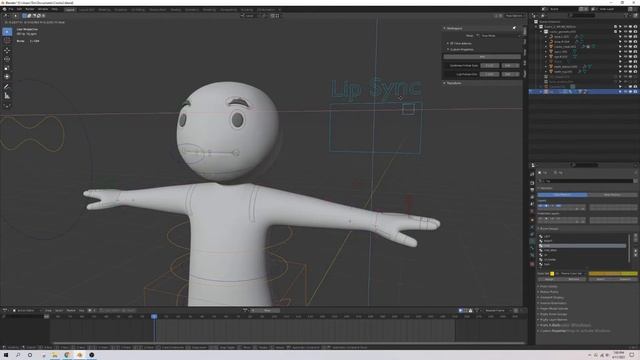The height and width of the screenshot is (360, 640).
Task: Disable render for teeth_top.001 row
Action: (x=635, y=71)
